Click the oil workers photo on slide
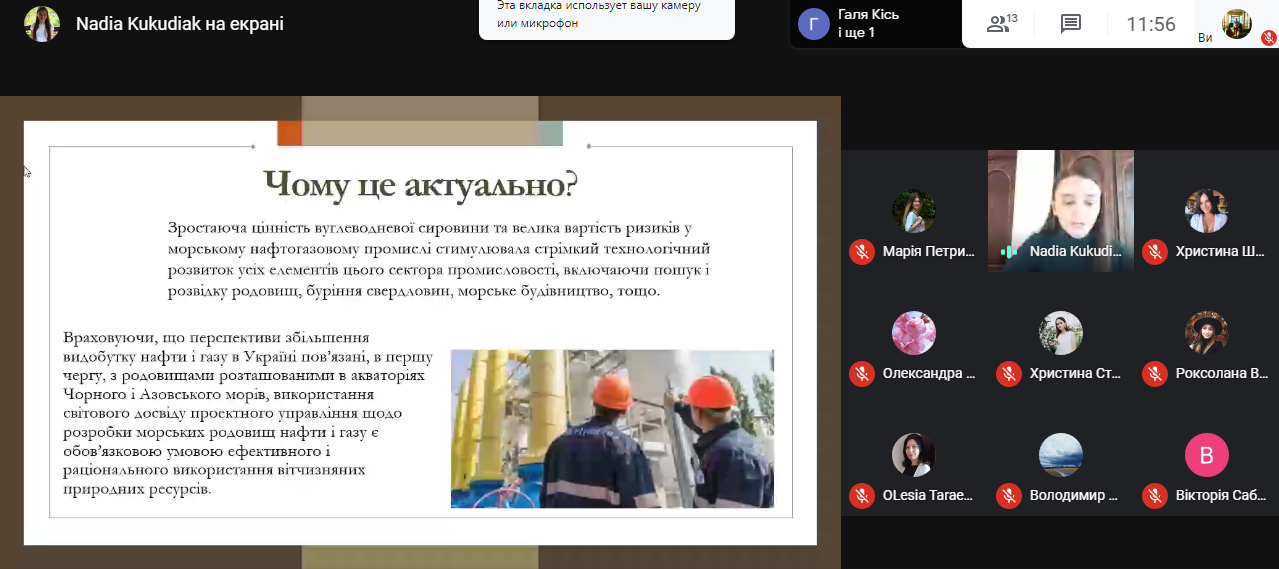The height and width of the screenshot is (569, 1279). tap(612, 428)
